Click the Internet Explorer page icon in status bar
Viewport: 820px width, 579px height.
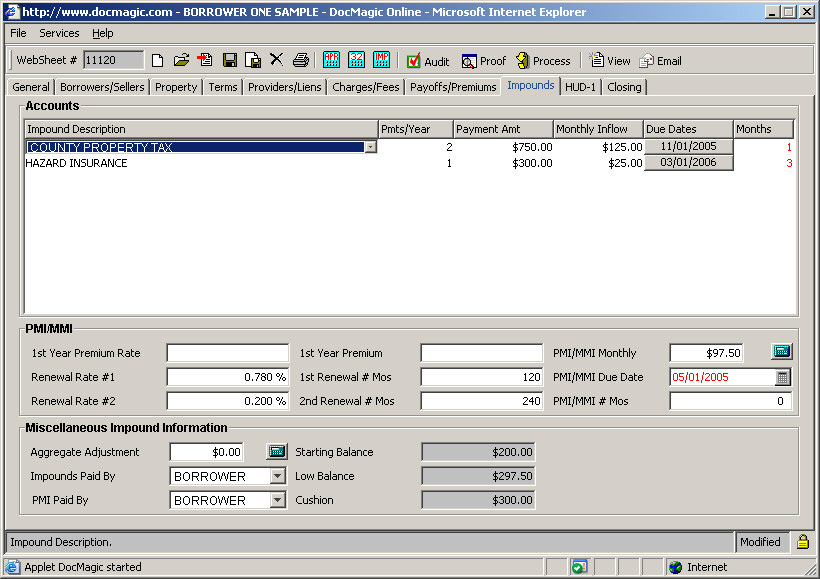12,567
